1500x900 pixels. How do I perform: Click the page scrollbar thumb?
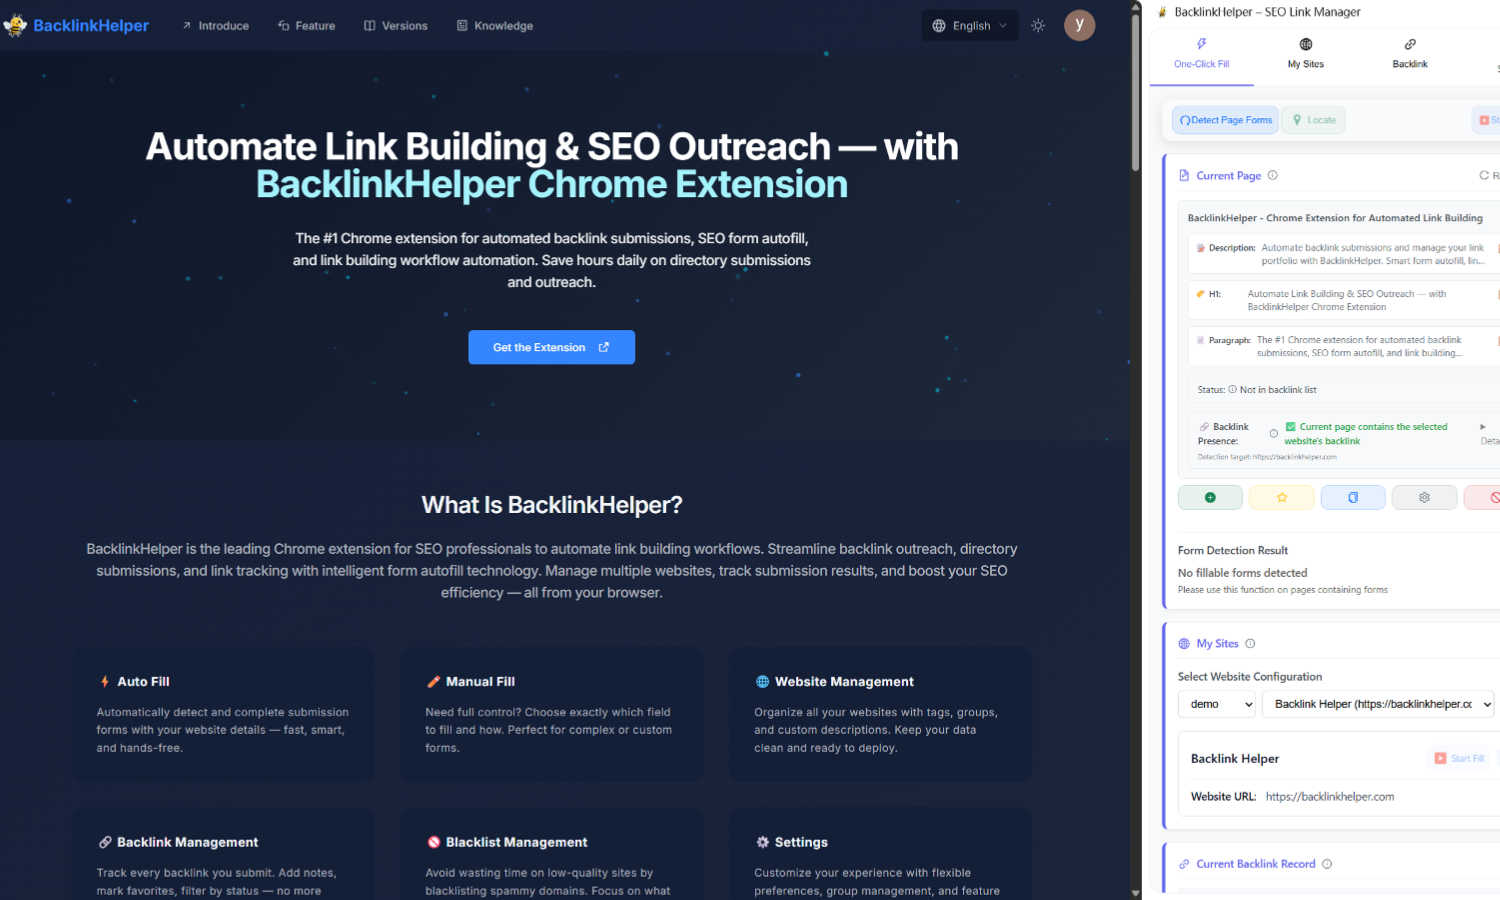coord(1135,92)
